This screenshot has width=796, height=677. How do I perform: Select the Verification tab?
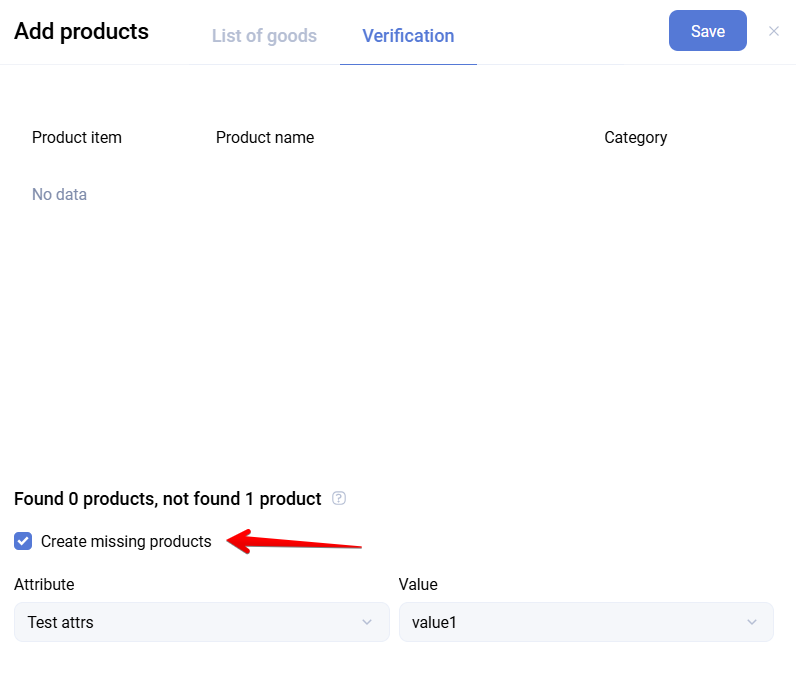(x=408, y=36)
